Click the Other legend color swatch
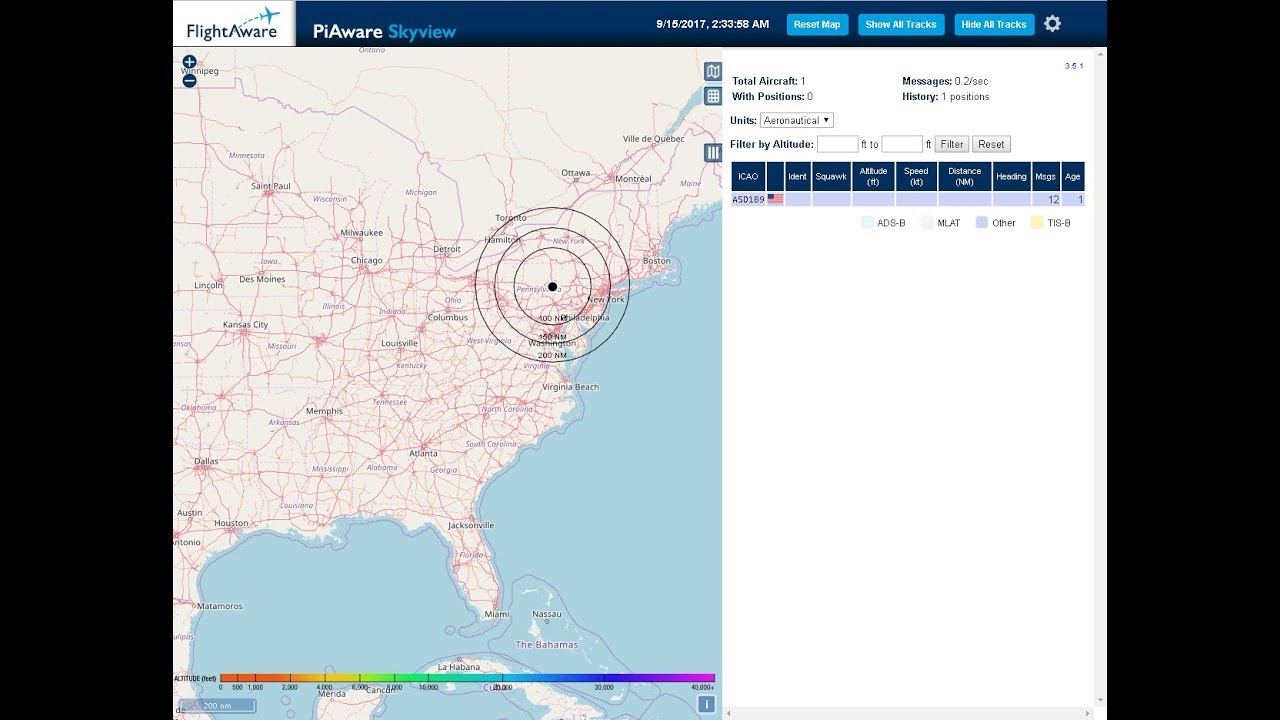Viewport: 1280px width, 720px height. (982, 223)
